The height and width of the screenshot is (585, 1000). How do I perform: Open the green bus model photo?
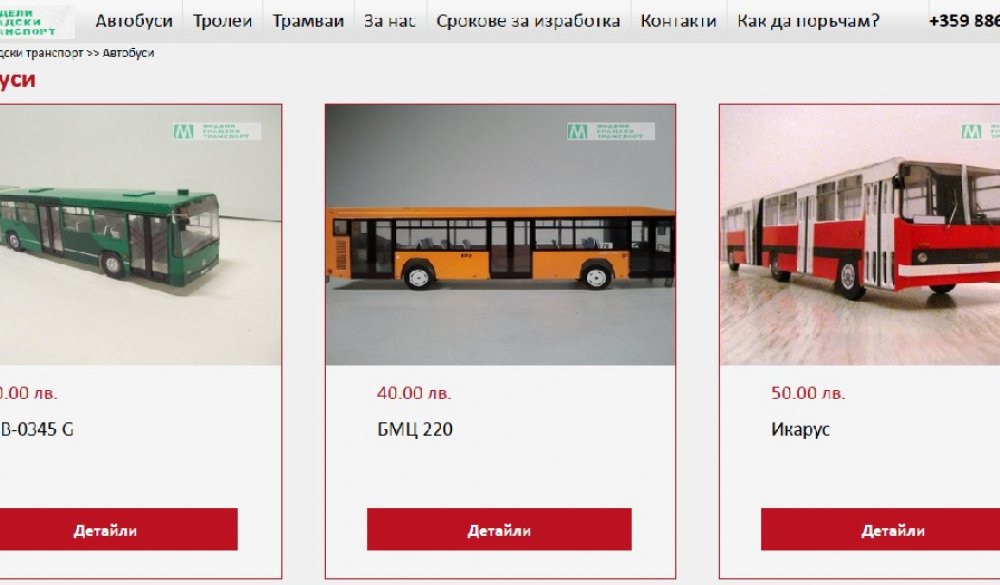click(x=140, y=235)
